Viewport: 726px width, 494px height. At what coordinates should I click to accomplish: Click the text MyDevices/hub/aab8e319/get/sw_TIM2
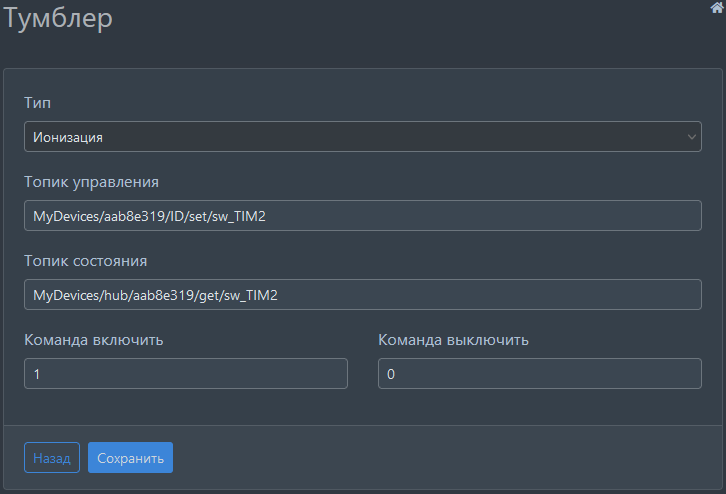click(x=155, y=295)
